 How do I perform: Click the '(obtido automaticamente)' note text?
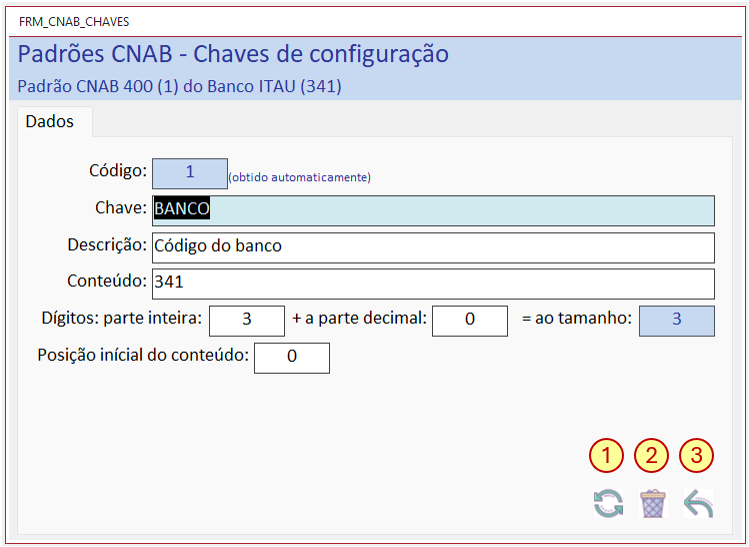(300, 177)
